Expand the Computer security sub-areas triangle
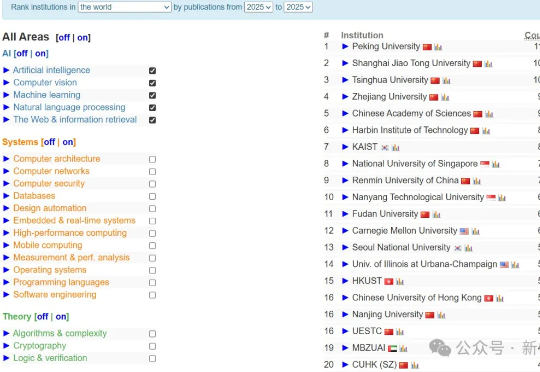Screen dimensions: 540x372 [6, 184]
